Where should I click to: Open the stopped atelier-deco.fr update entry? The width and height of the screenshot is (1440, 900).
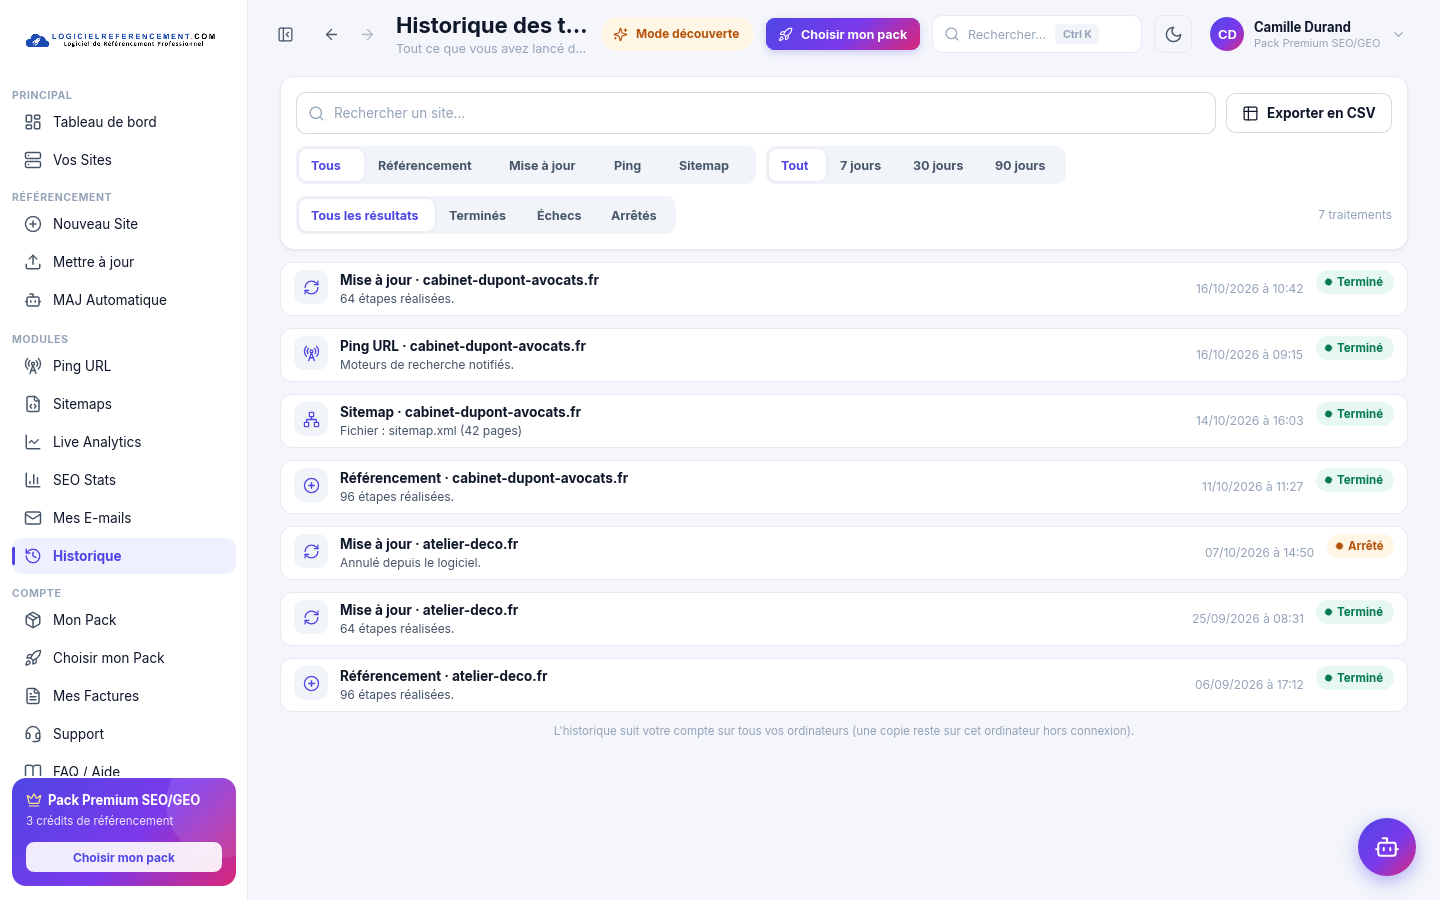coord(844,553)
